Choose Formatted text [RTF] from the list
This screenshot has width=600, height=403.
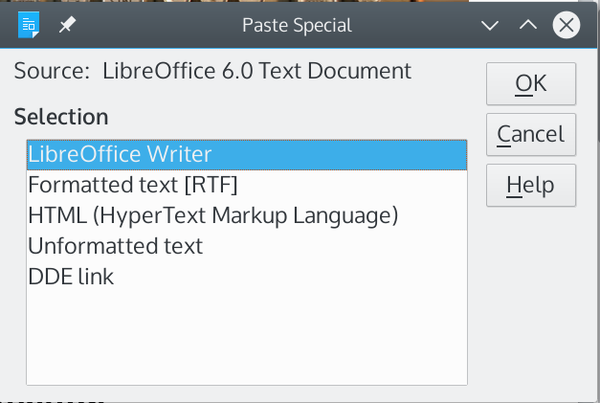pos(133,185)
